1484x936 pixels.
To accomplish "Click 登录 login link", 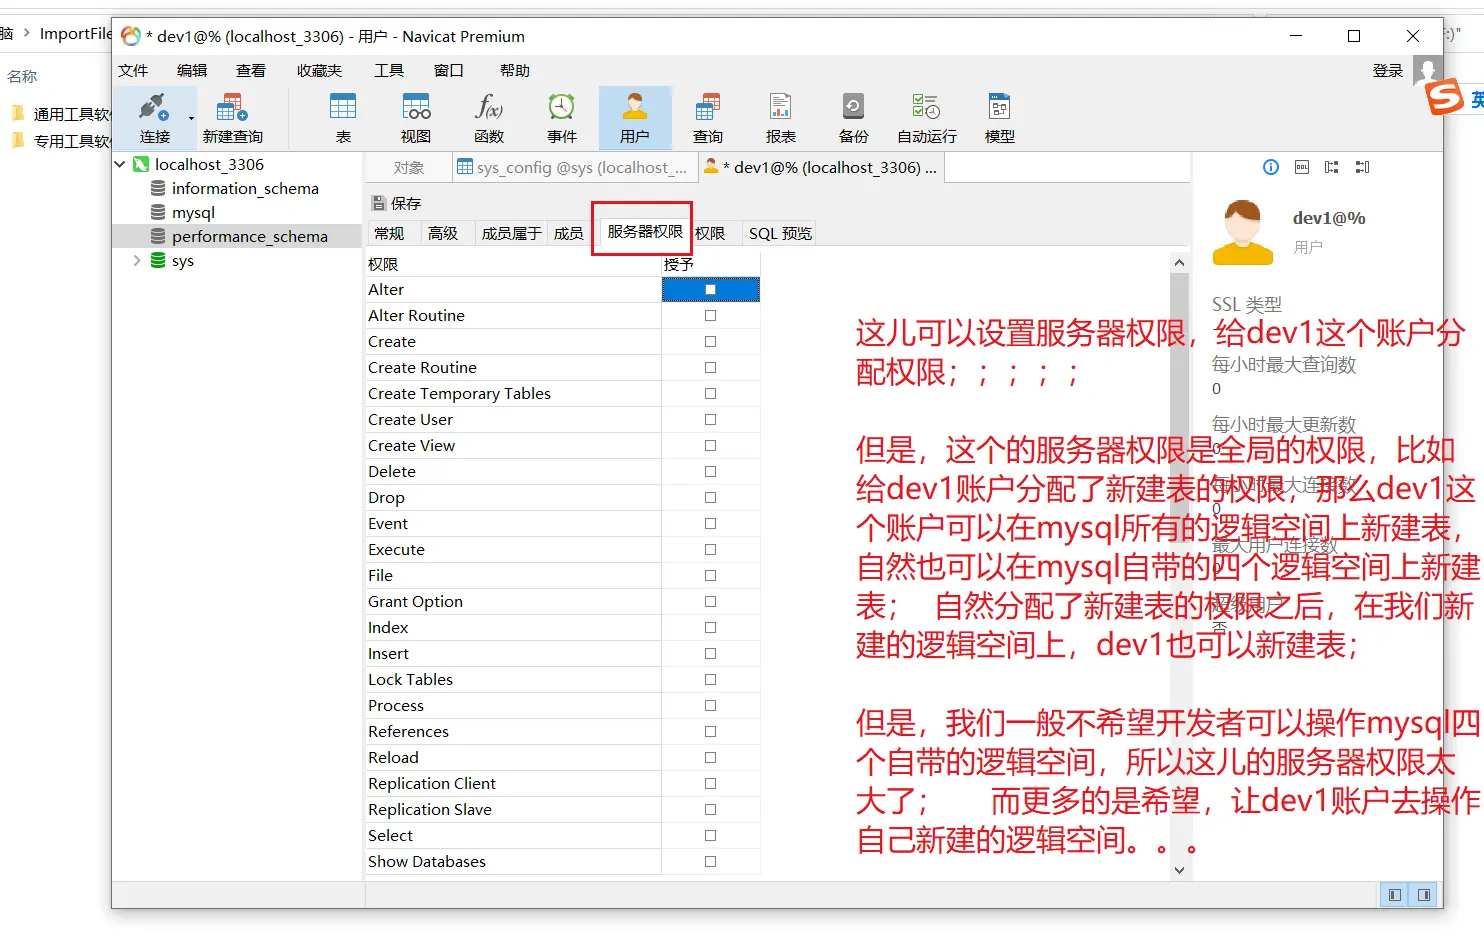I will (x=1387, y=71).
